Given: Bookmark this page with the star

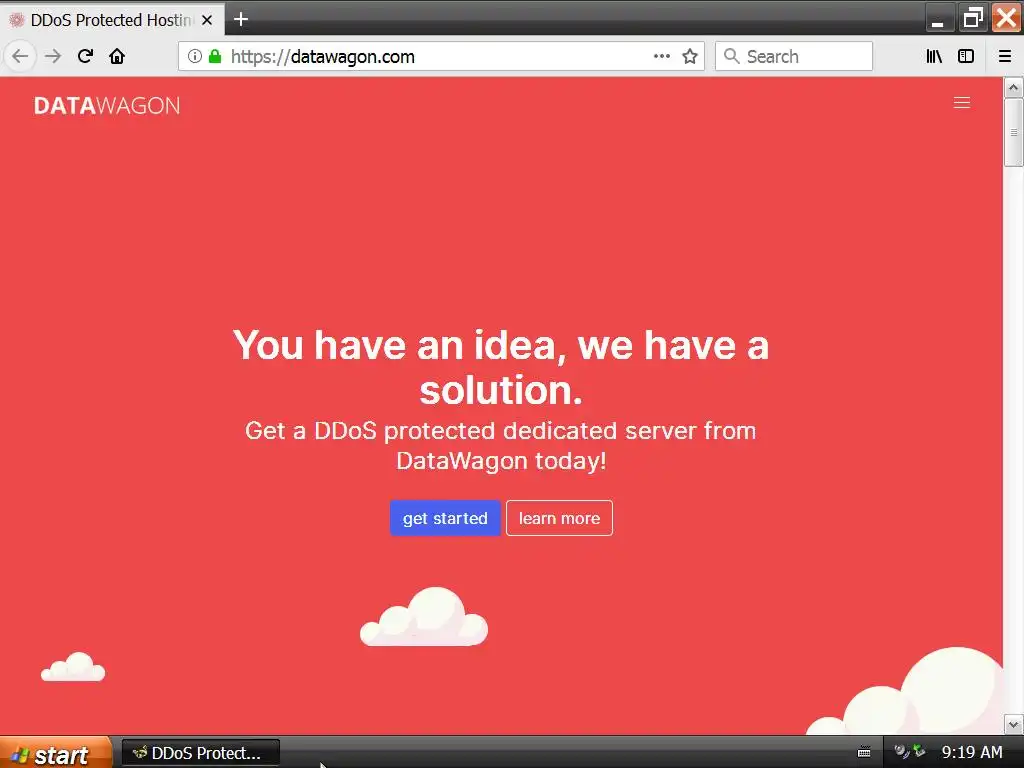Looking at the screenshot, I should point(690,56).
